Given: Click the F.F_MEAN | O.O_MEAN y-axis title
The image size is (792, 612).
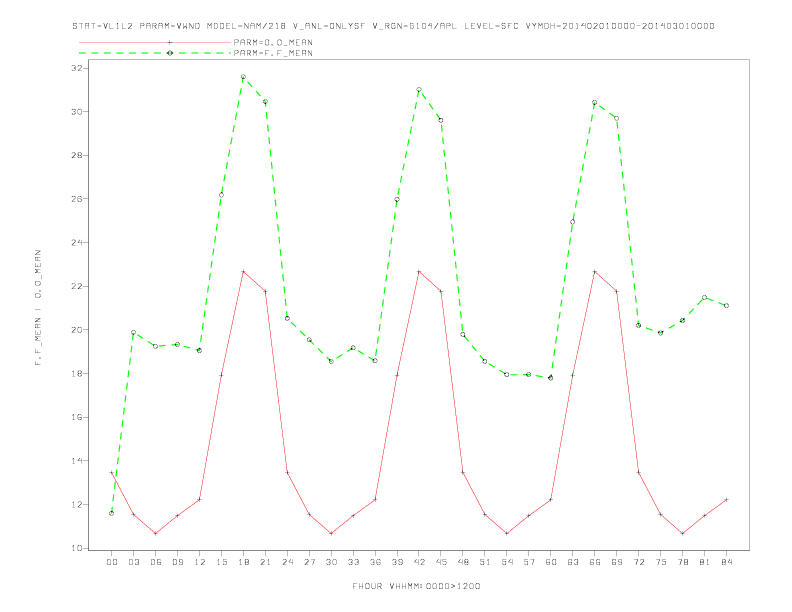Looking at the screenshot, I should pos(38,308).
